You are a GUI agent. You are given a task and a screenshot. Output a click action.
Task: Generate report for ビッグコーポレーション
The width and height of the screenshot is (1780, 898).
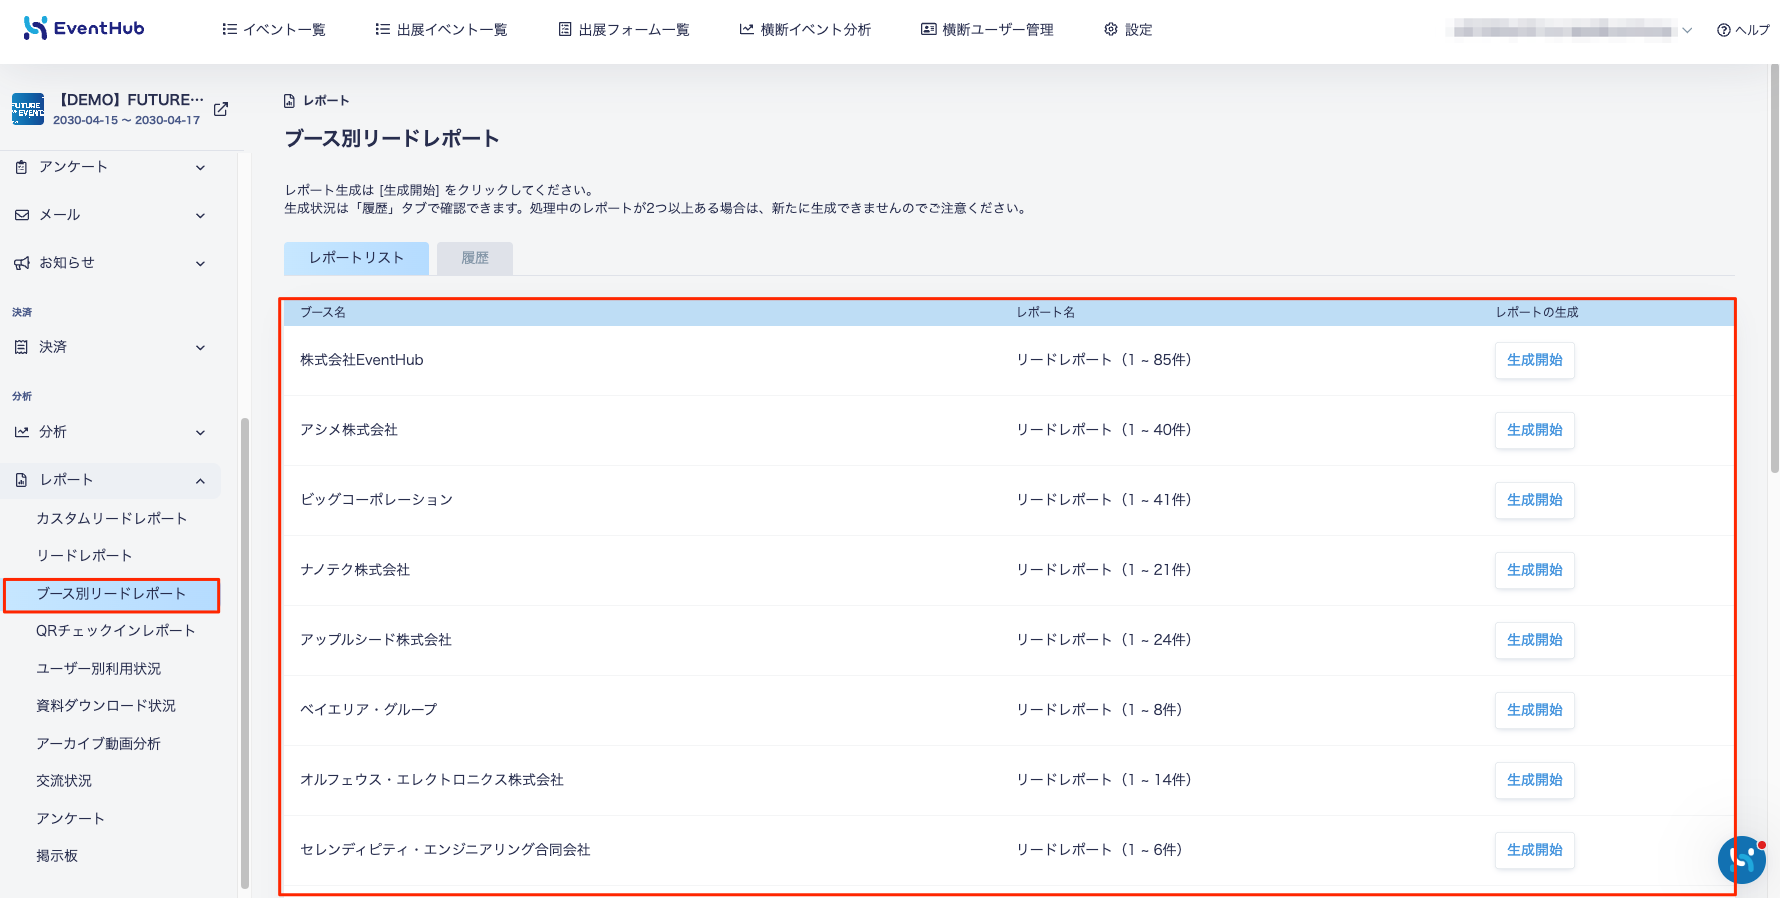(1535, 500)
